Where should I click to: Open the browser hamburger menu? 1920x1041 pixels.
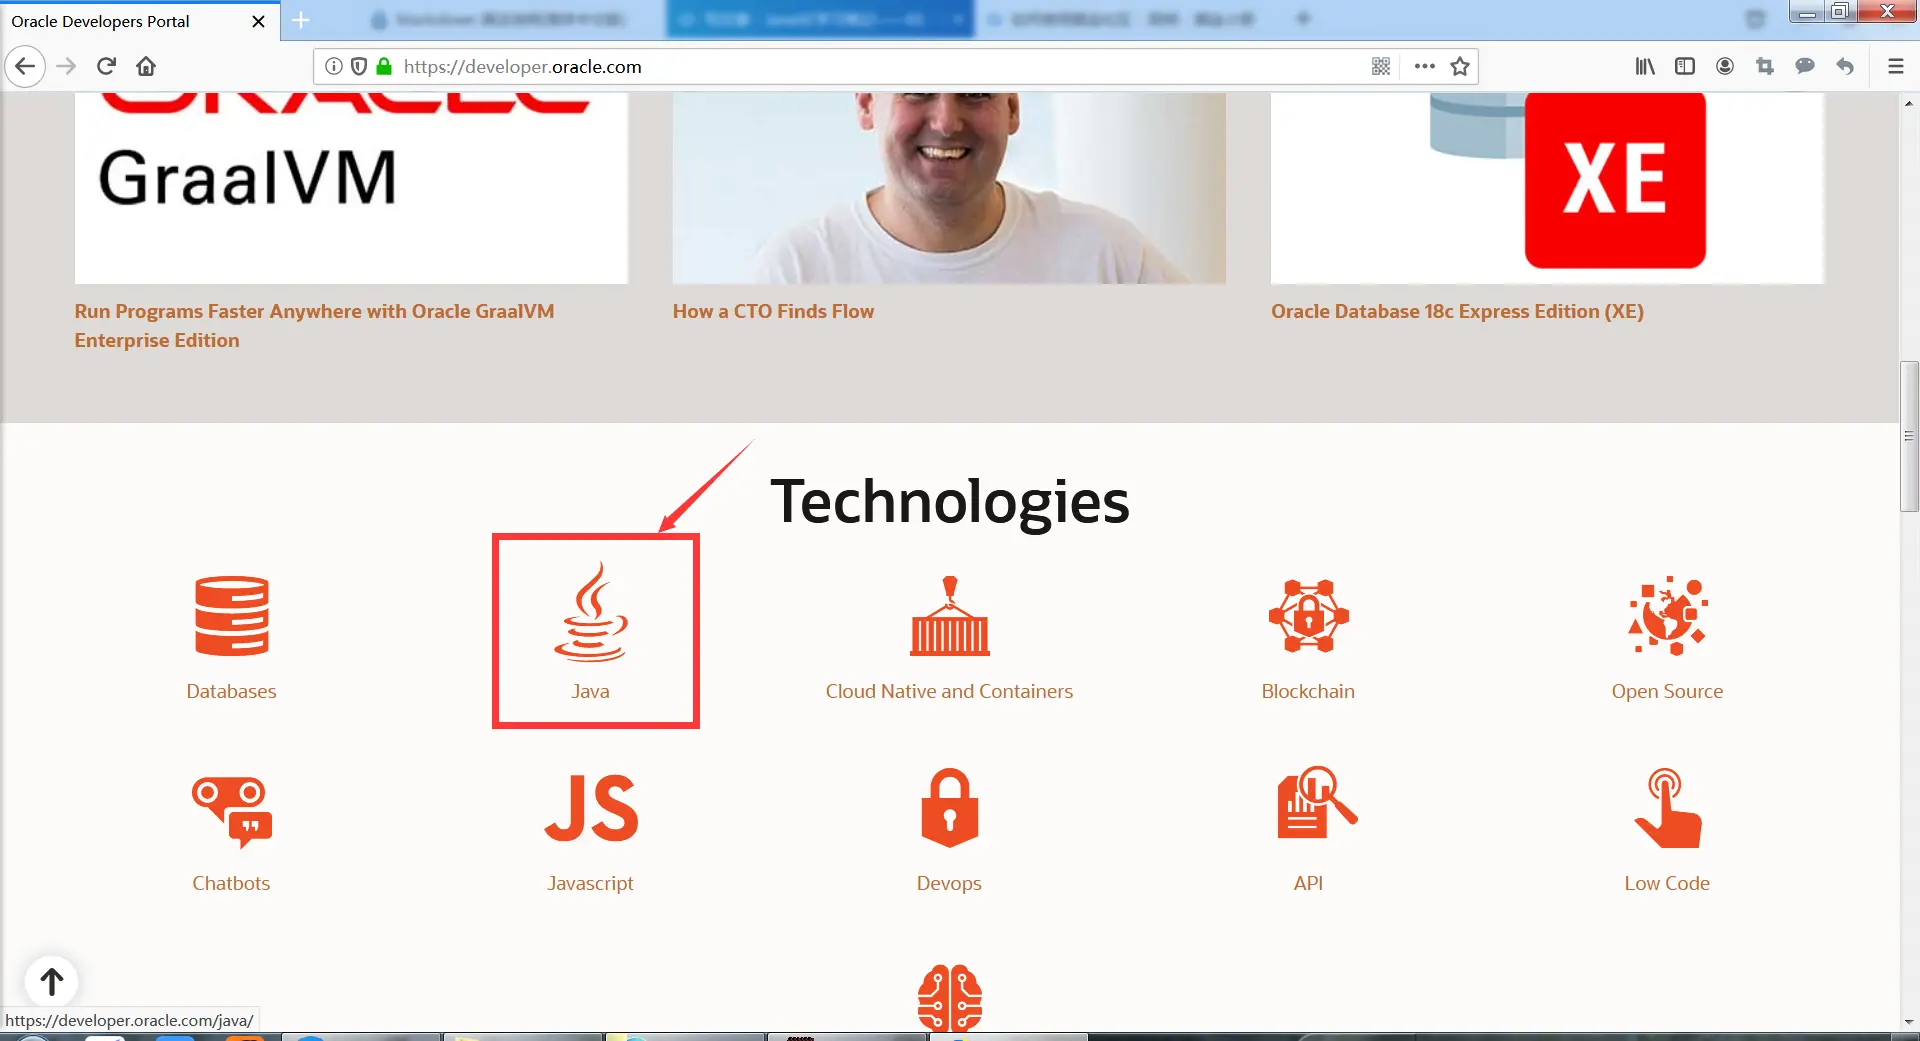click(1895, 67)
